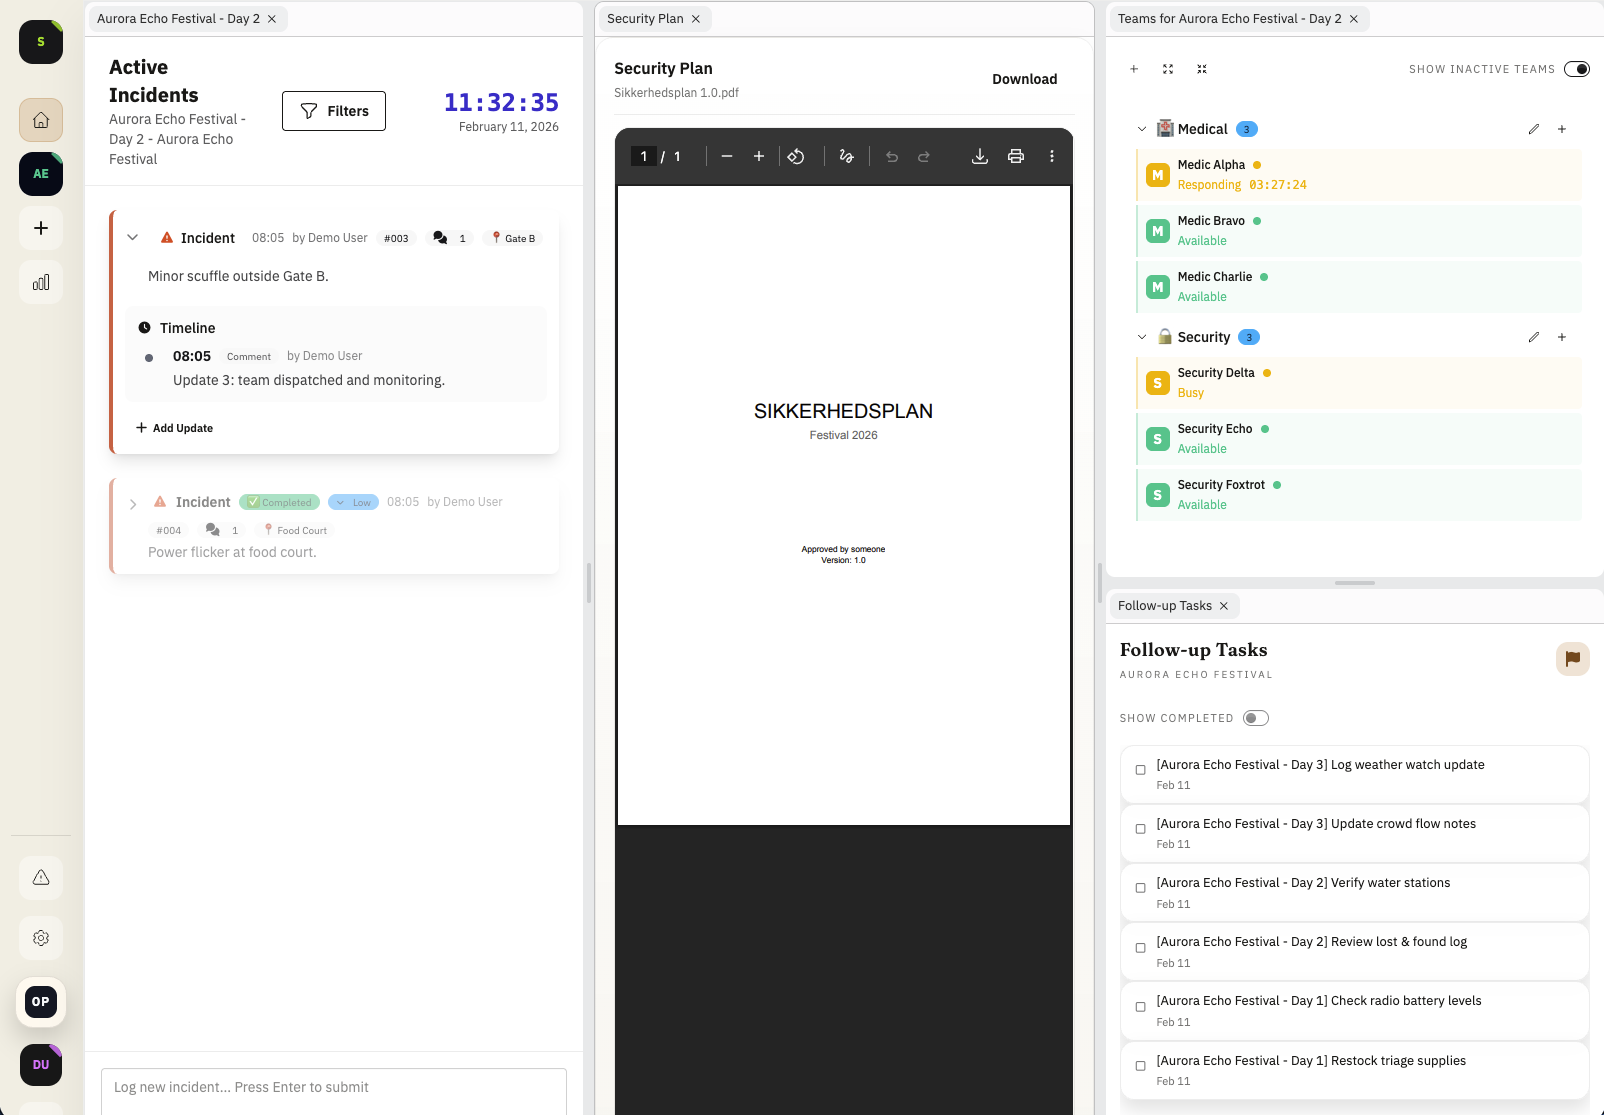
Task: Toggle Show Inactive Teams
Action: (x=1577, y=69)
